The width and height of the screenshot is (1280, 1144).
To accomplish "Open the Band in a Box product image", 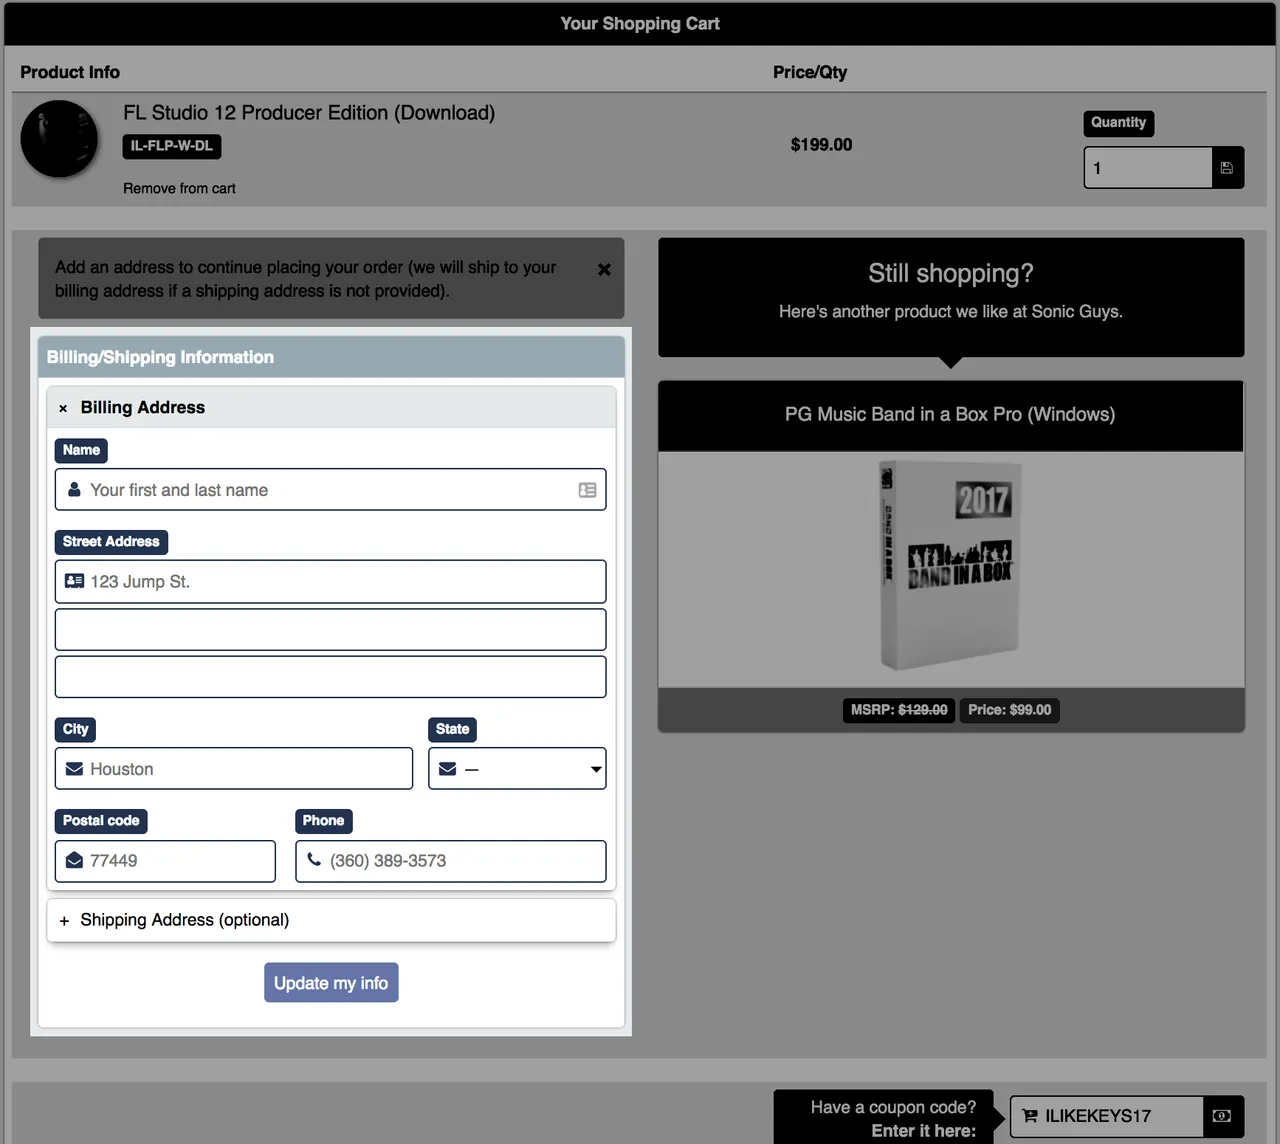I will tap(950, 568).
